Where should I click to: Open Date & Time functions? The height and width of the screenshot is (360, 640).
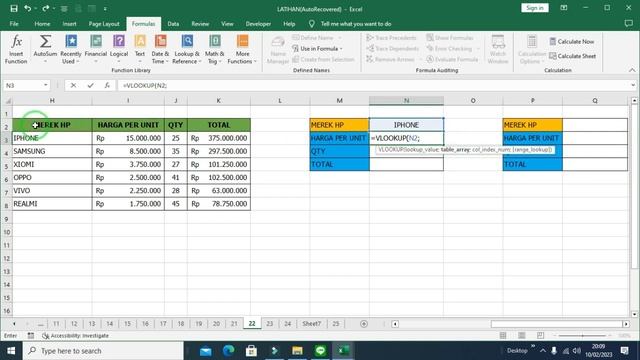coord(160,49)
